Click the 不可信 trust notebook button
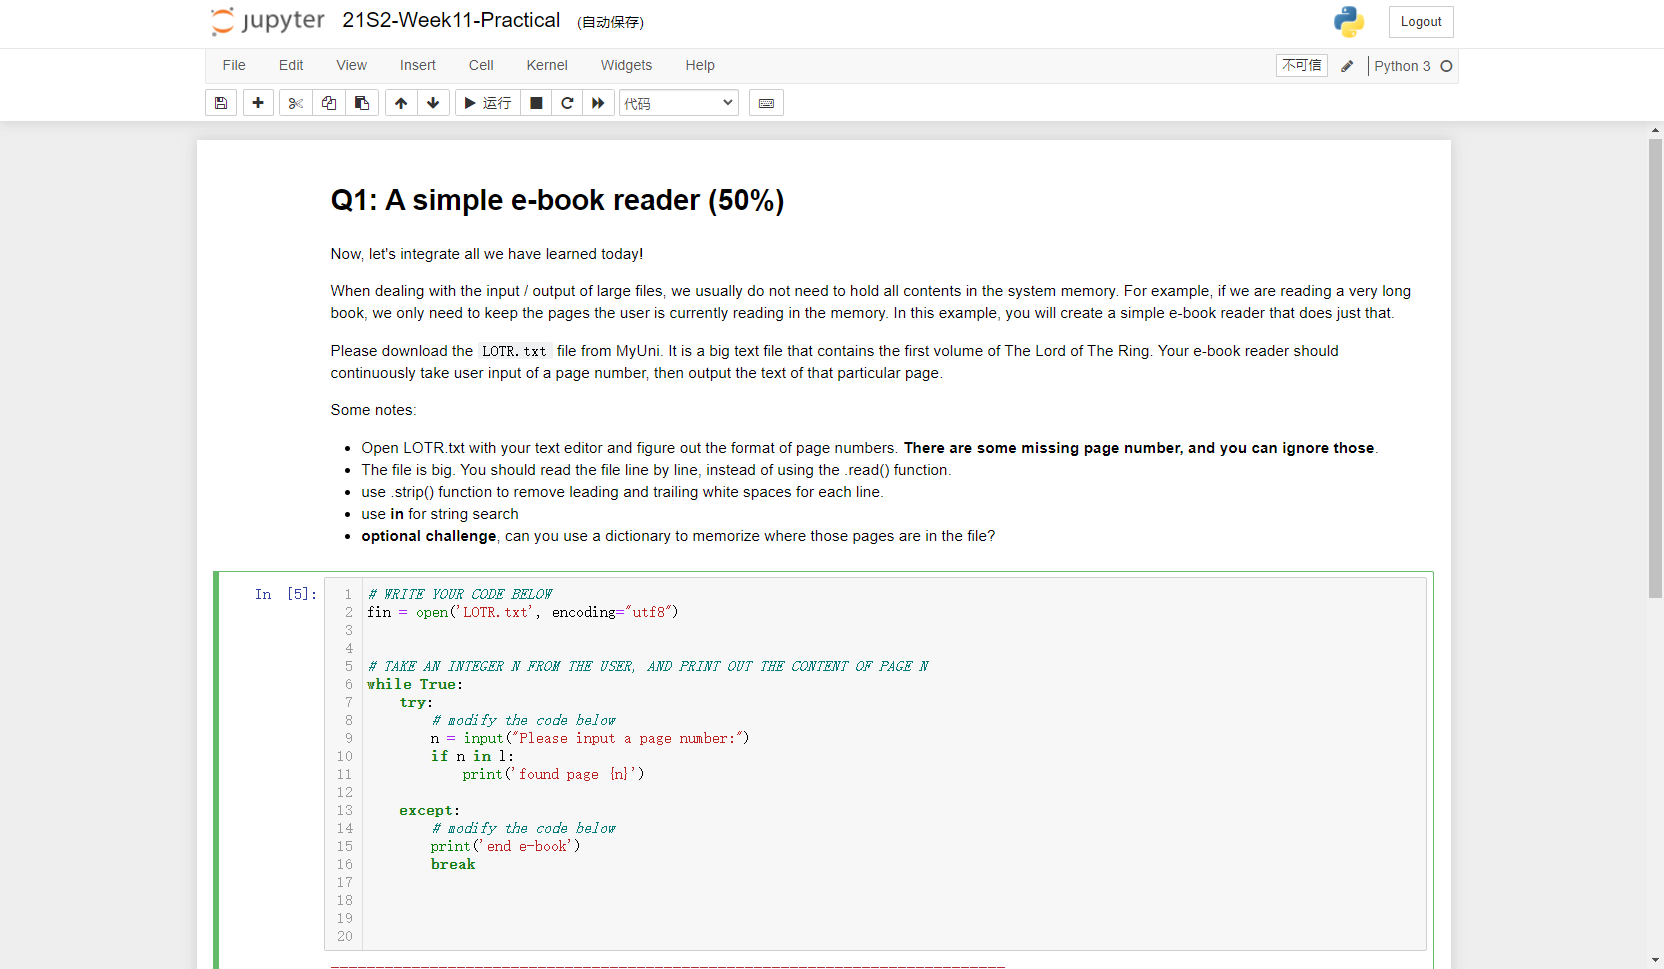This screenshot has height=969, width=1664. pyautogui.click(x=1301, y=64)
